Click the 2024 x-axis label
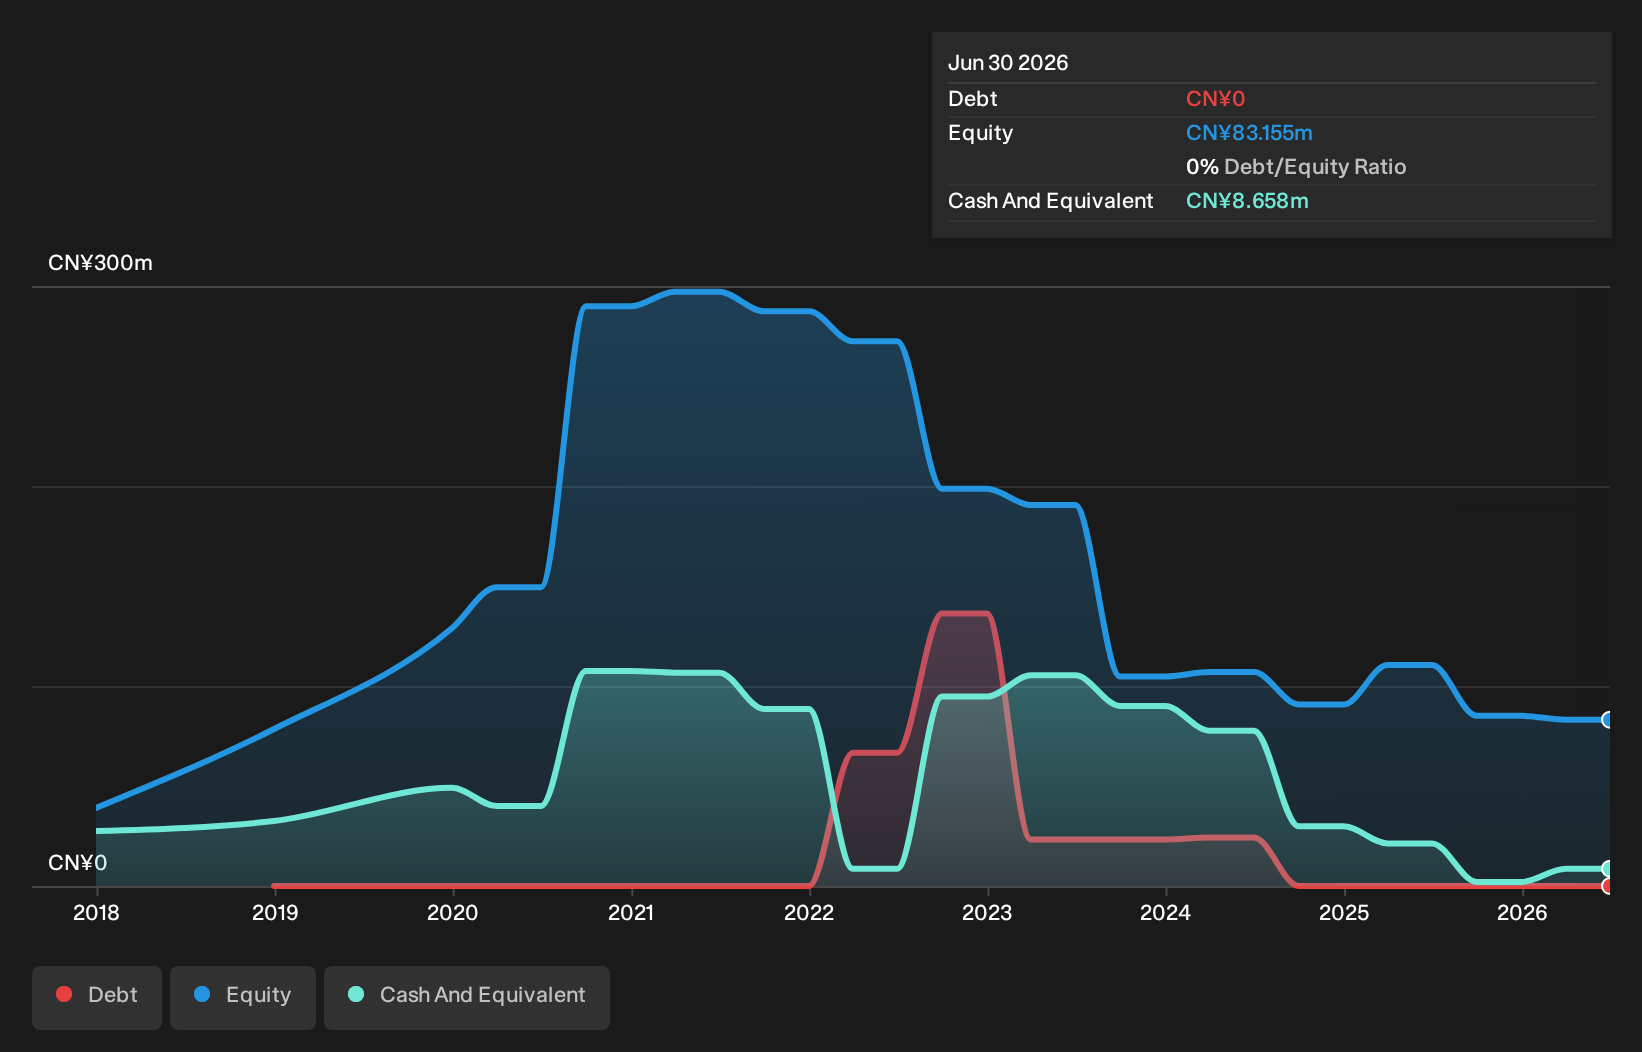Viewport: 1642px width, 1052px height. click(x=1166, y=913)
